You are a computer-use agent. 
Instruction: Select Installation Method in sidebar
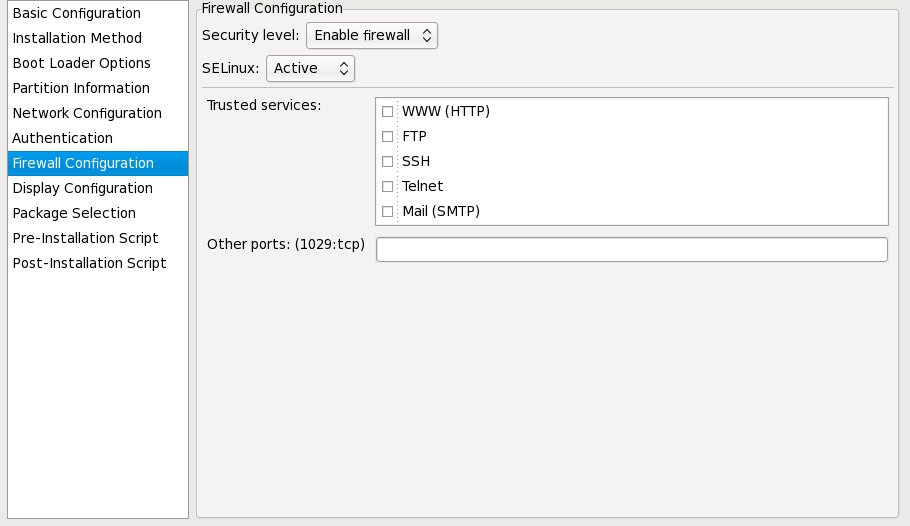click(x=77, y=38)
